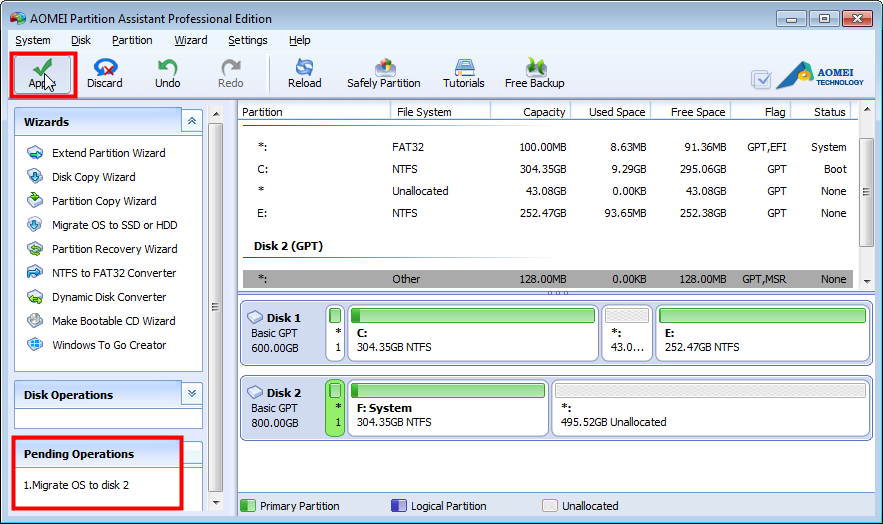Click the Pending Operations panel header
The height and width of the screenshot is (524, 883).
(x=97, y=454)
